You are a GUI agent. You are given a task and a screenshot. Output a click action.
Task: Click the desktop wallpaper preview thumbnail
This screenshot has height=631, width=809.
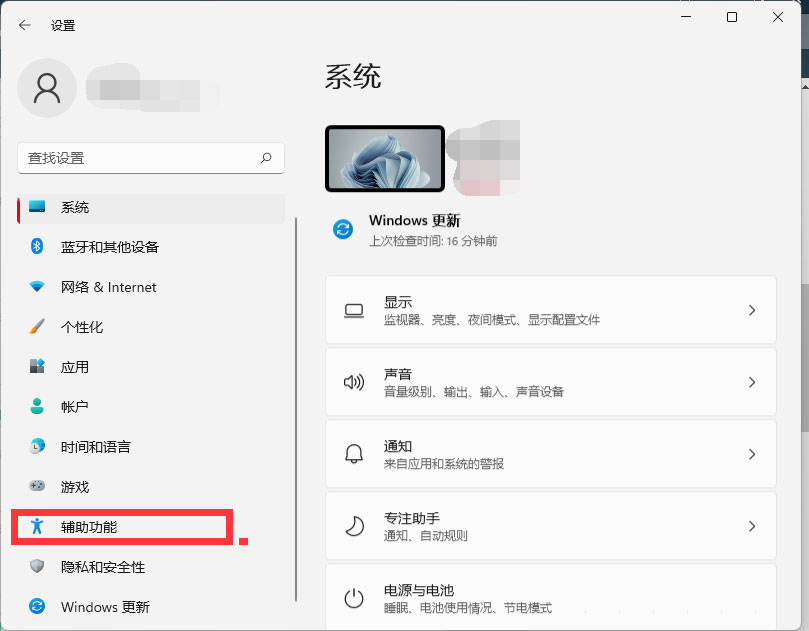[384, 158]
